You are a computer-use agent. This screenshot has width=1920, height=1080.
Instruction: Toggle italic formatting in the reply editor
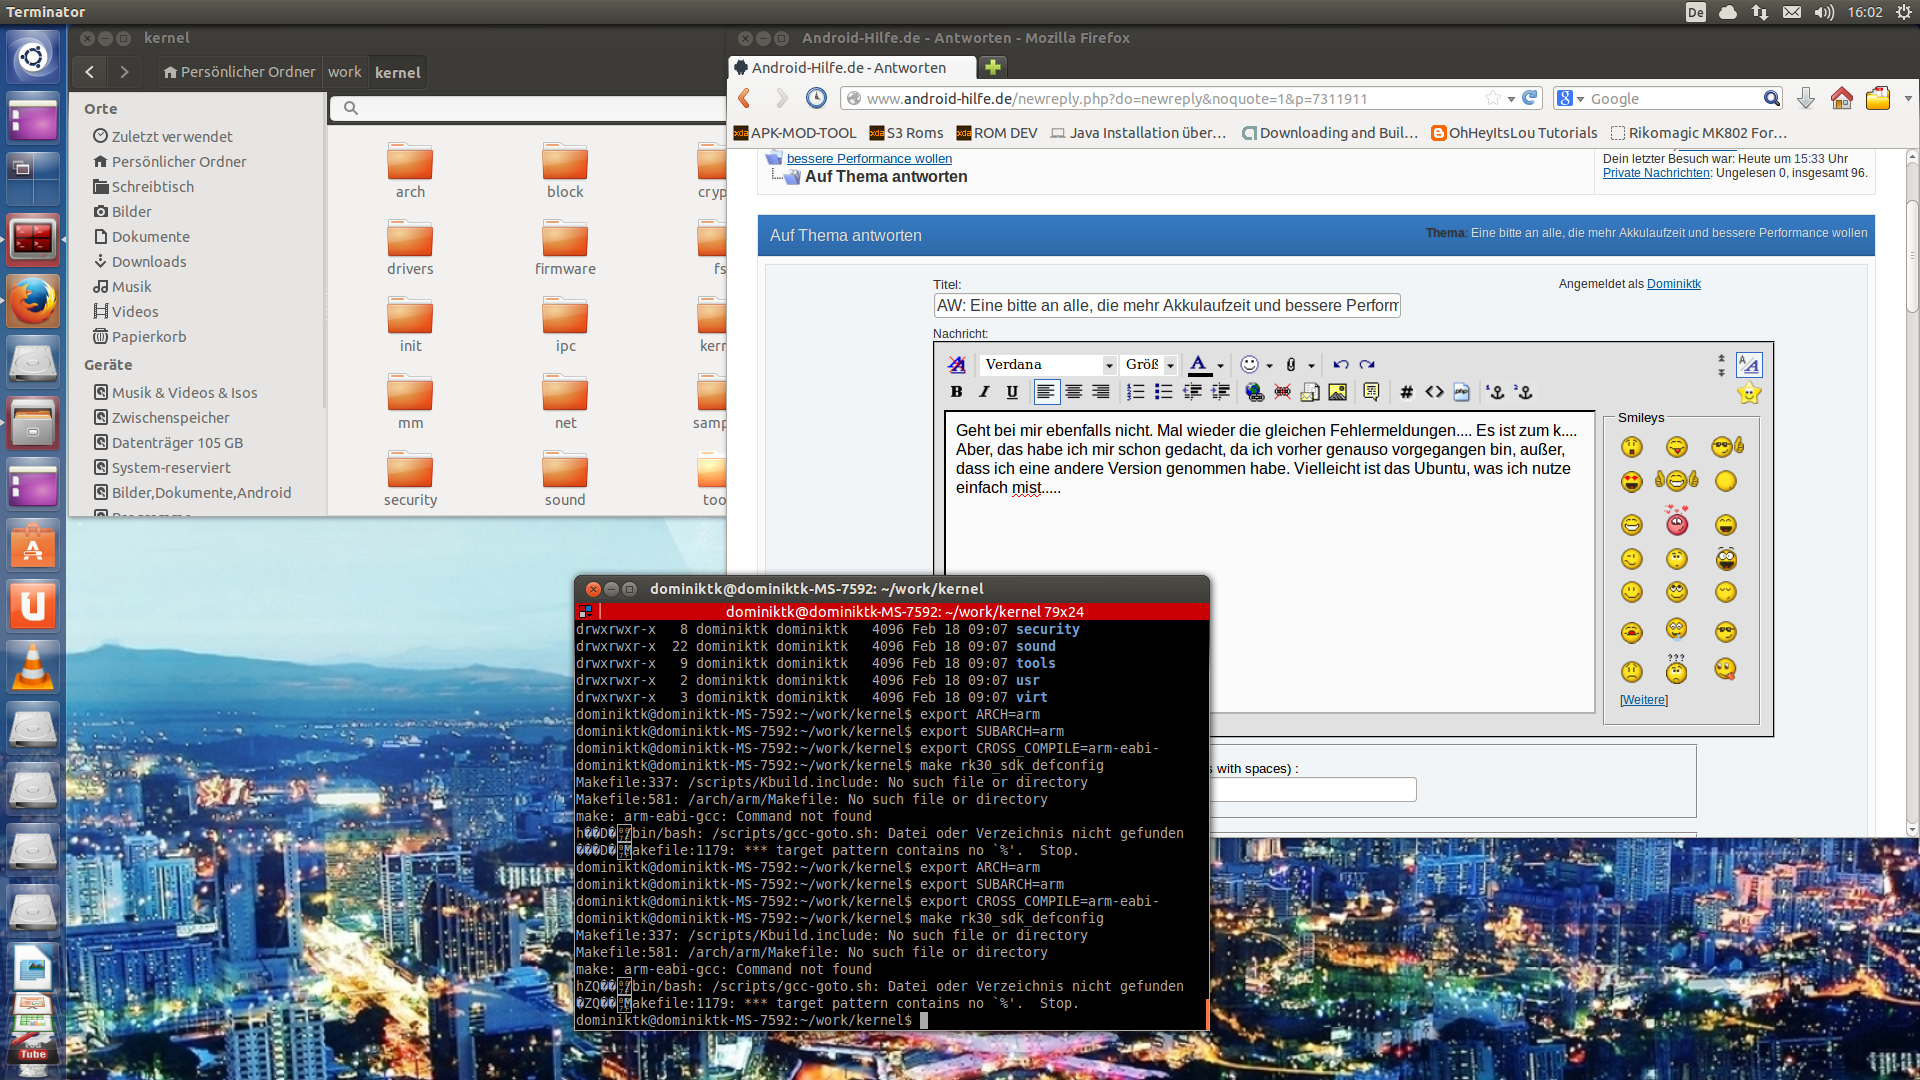coord(984,392)
